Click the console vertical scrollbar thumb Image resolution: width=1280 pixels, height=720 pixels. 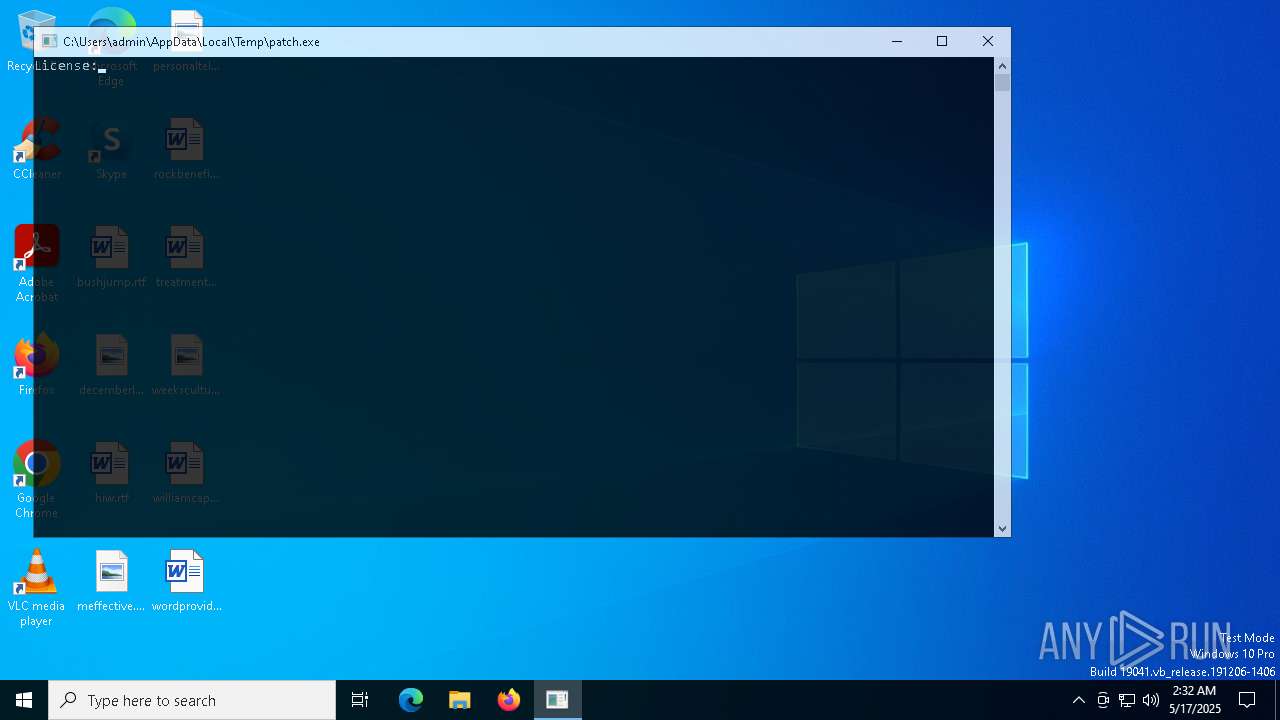pyautogui.click(x=1003, y=83)
